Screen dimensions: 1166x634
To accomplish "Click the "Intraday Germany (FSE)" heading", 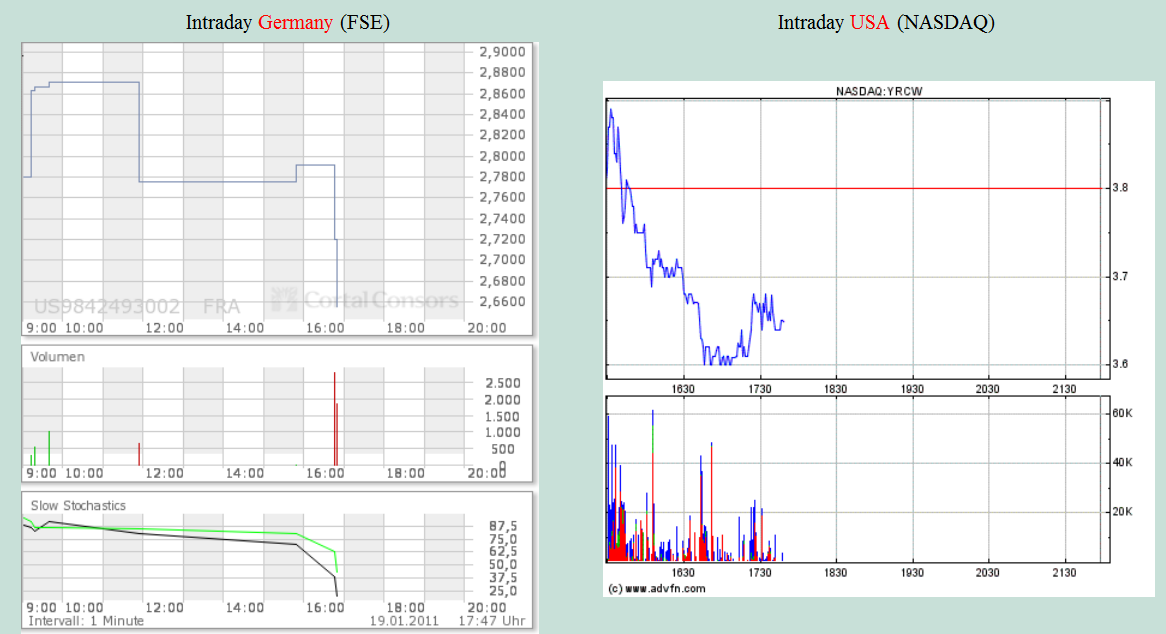I will point(287,23).
